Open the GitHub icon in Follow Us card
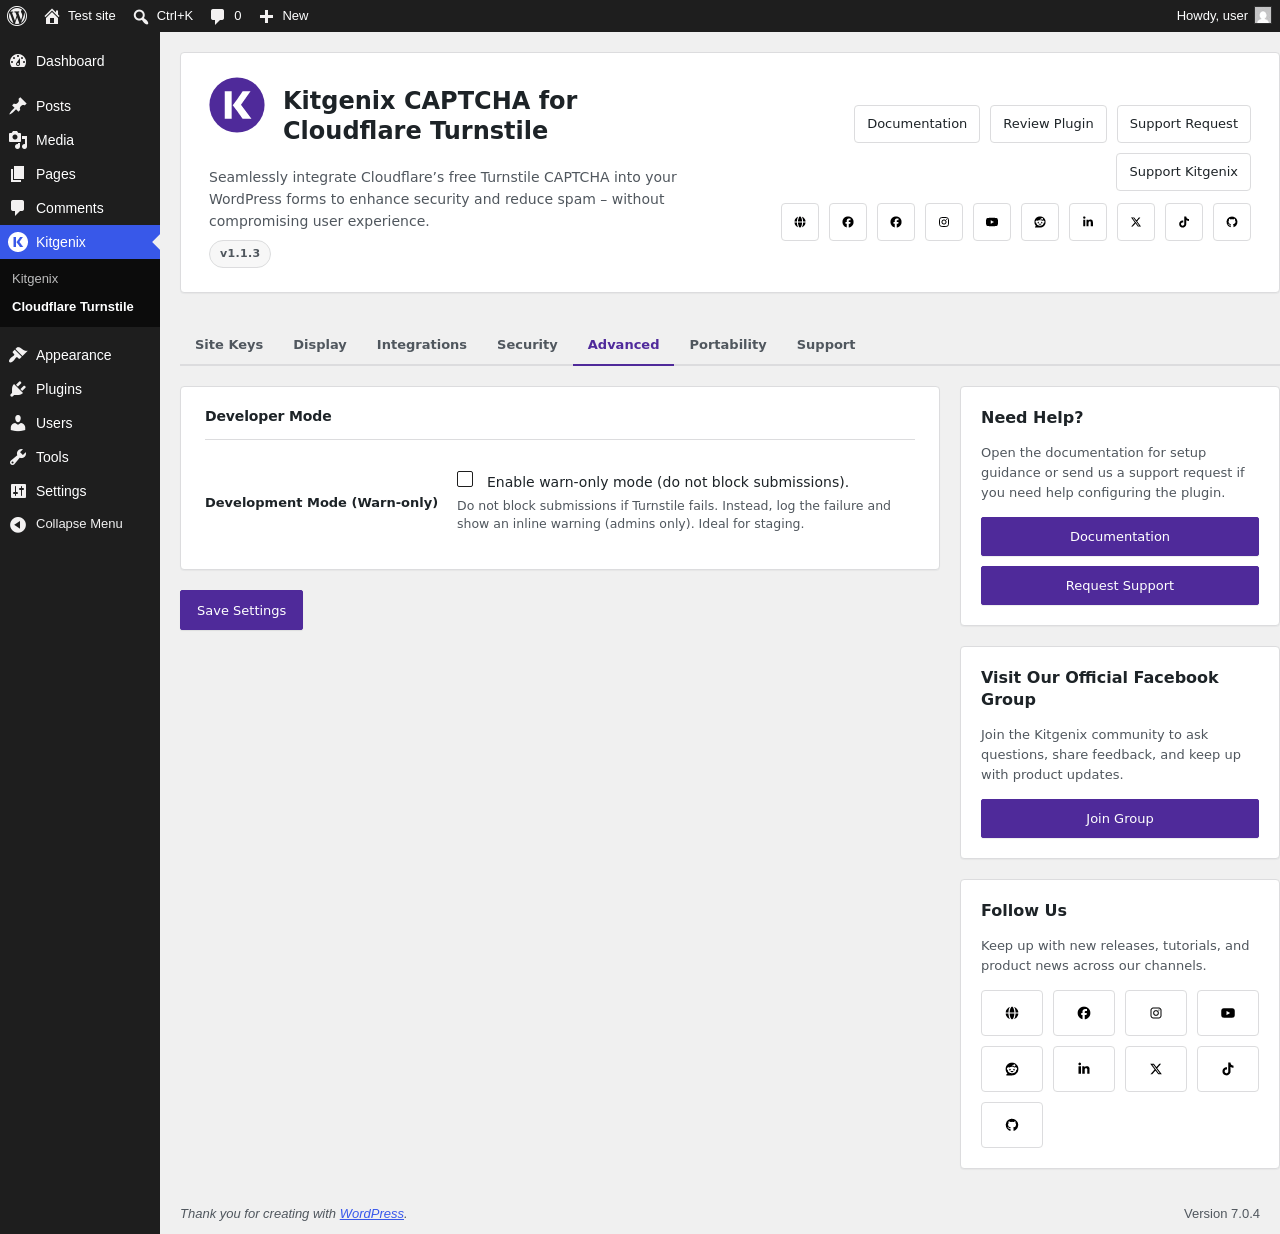 pos(1012,1125)
